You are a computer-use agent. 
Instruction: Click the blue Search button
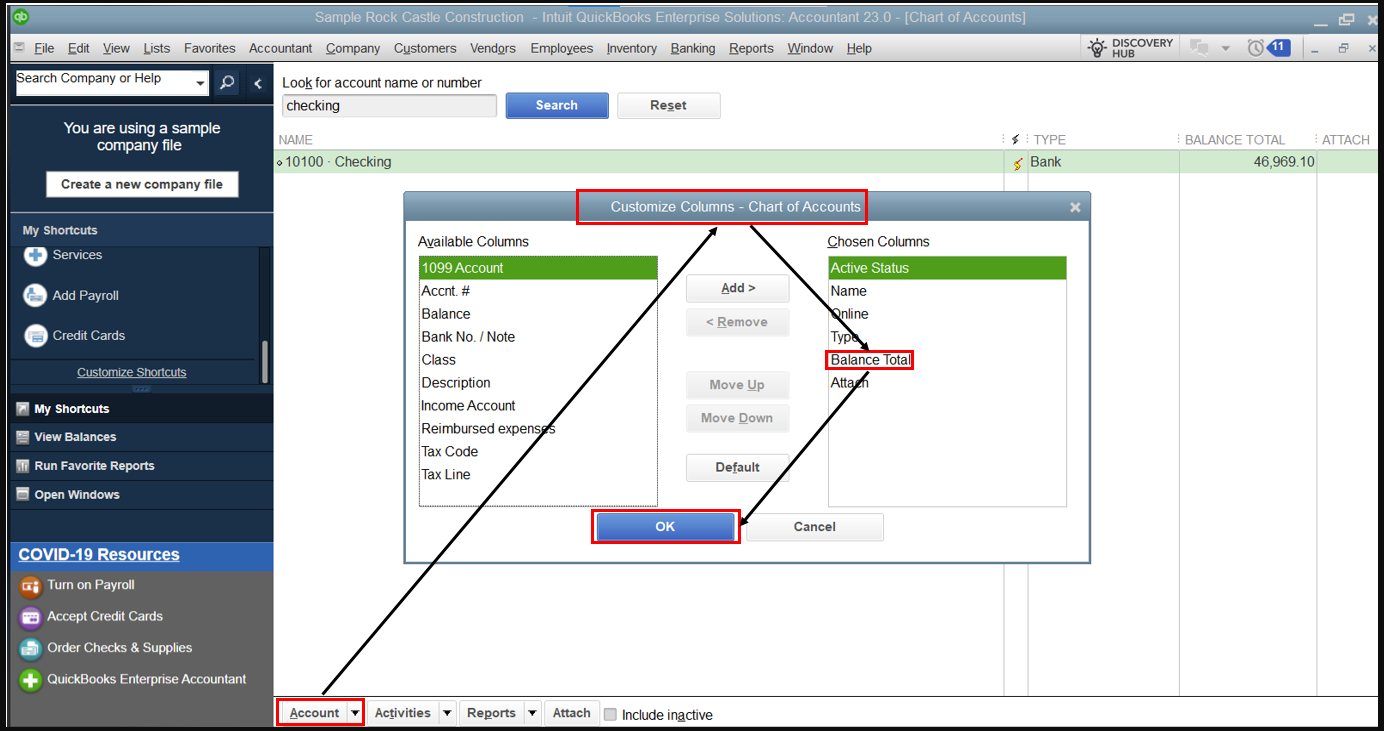coord(557,105)
